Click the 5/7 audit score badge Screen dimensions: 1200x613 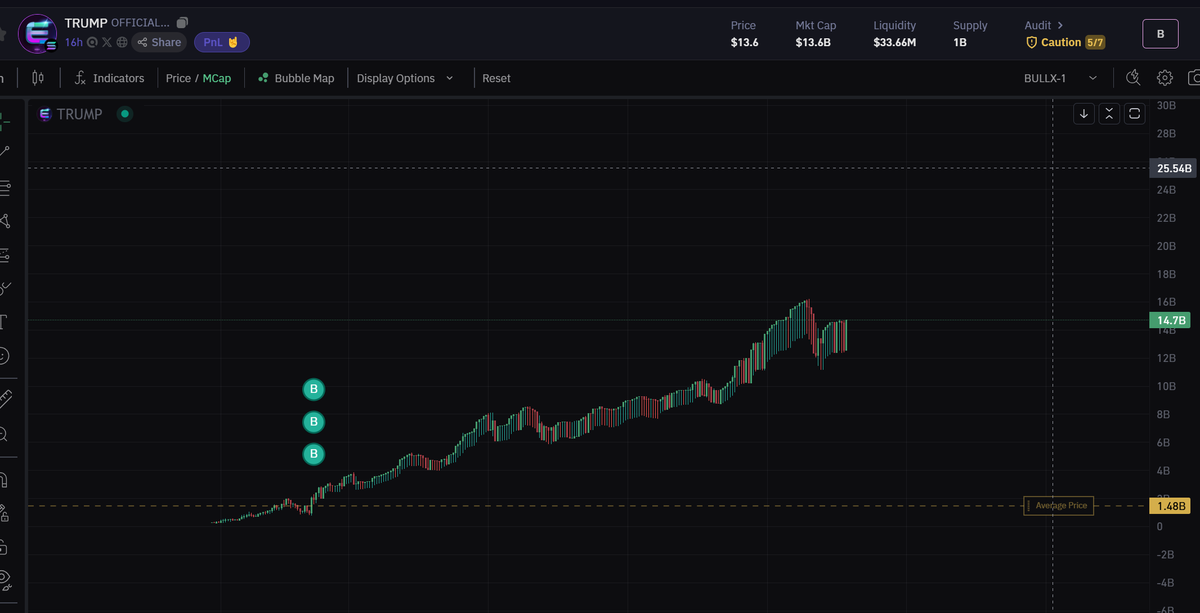(1097, 43)
